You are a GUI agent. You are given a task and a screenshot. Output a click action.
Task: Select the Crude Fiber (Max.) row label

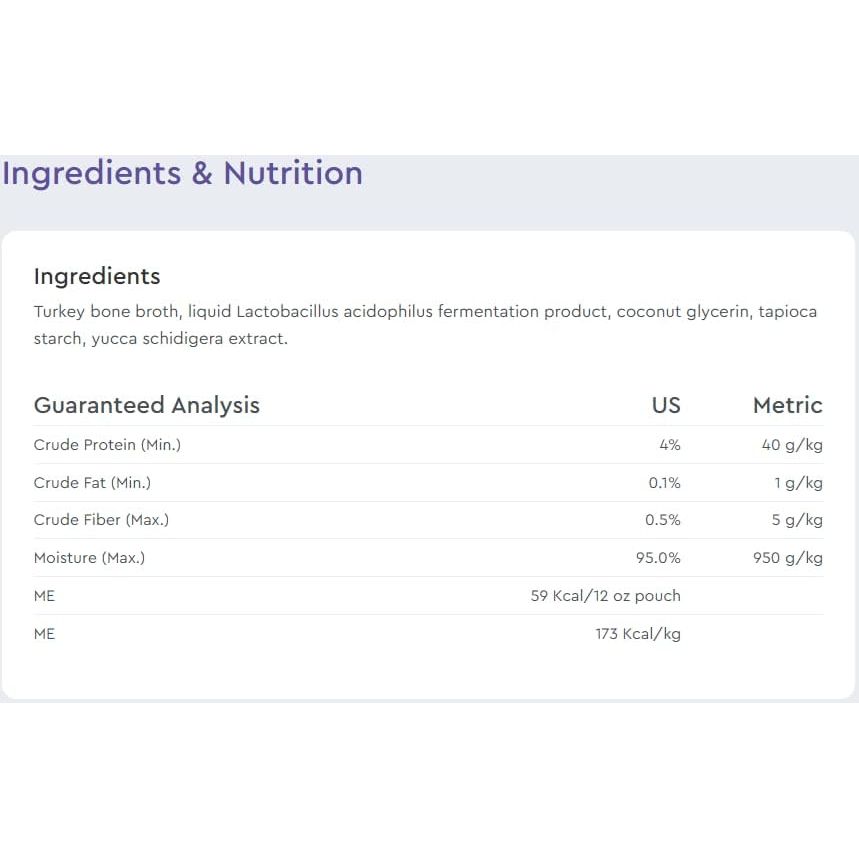point(101,520)
